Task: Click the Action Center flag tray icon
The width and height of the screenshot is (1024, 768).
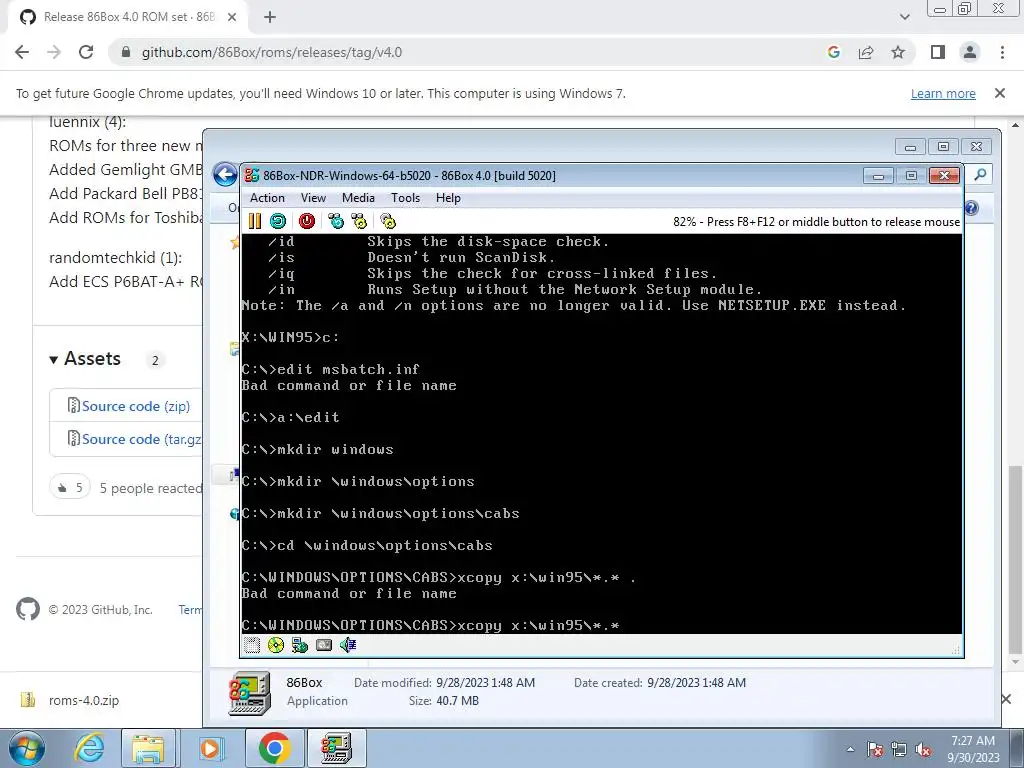Action: 875,750
